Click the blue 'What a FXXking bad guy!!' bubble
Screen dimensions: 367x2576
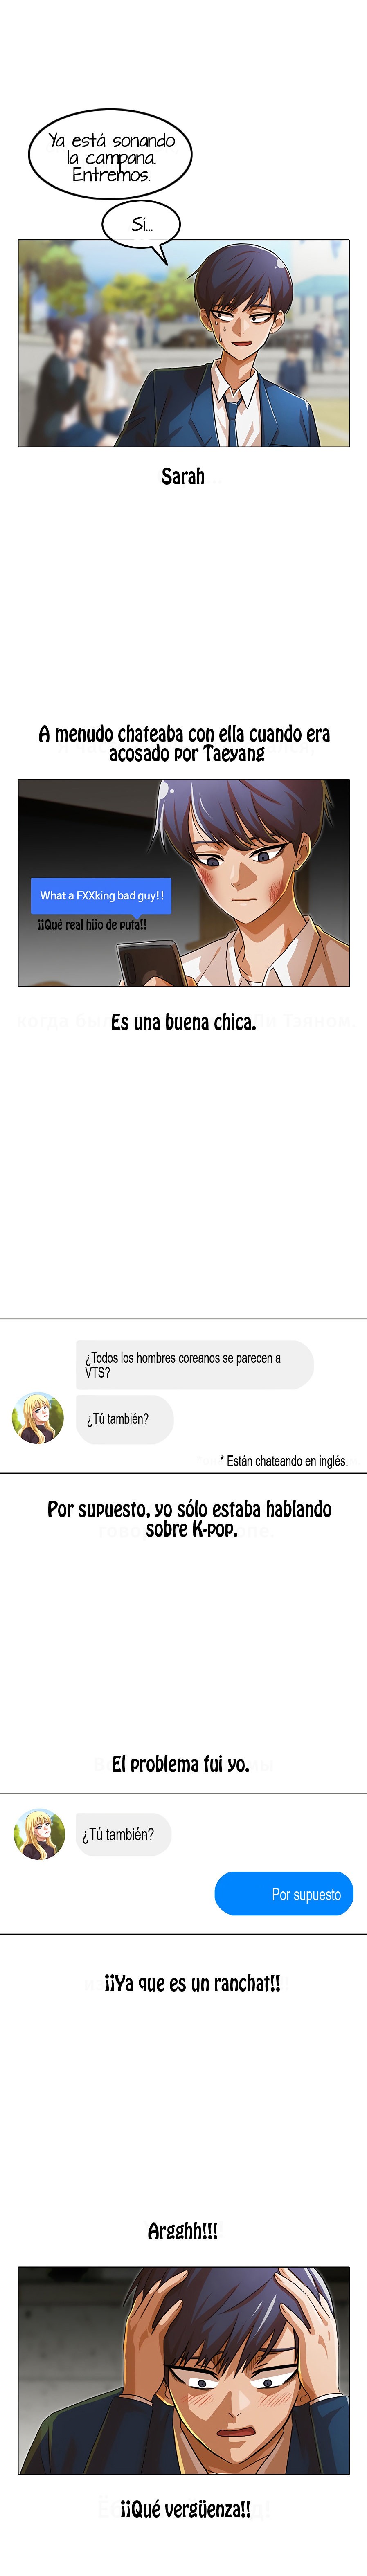102,895
